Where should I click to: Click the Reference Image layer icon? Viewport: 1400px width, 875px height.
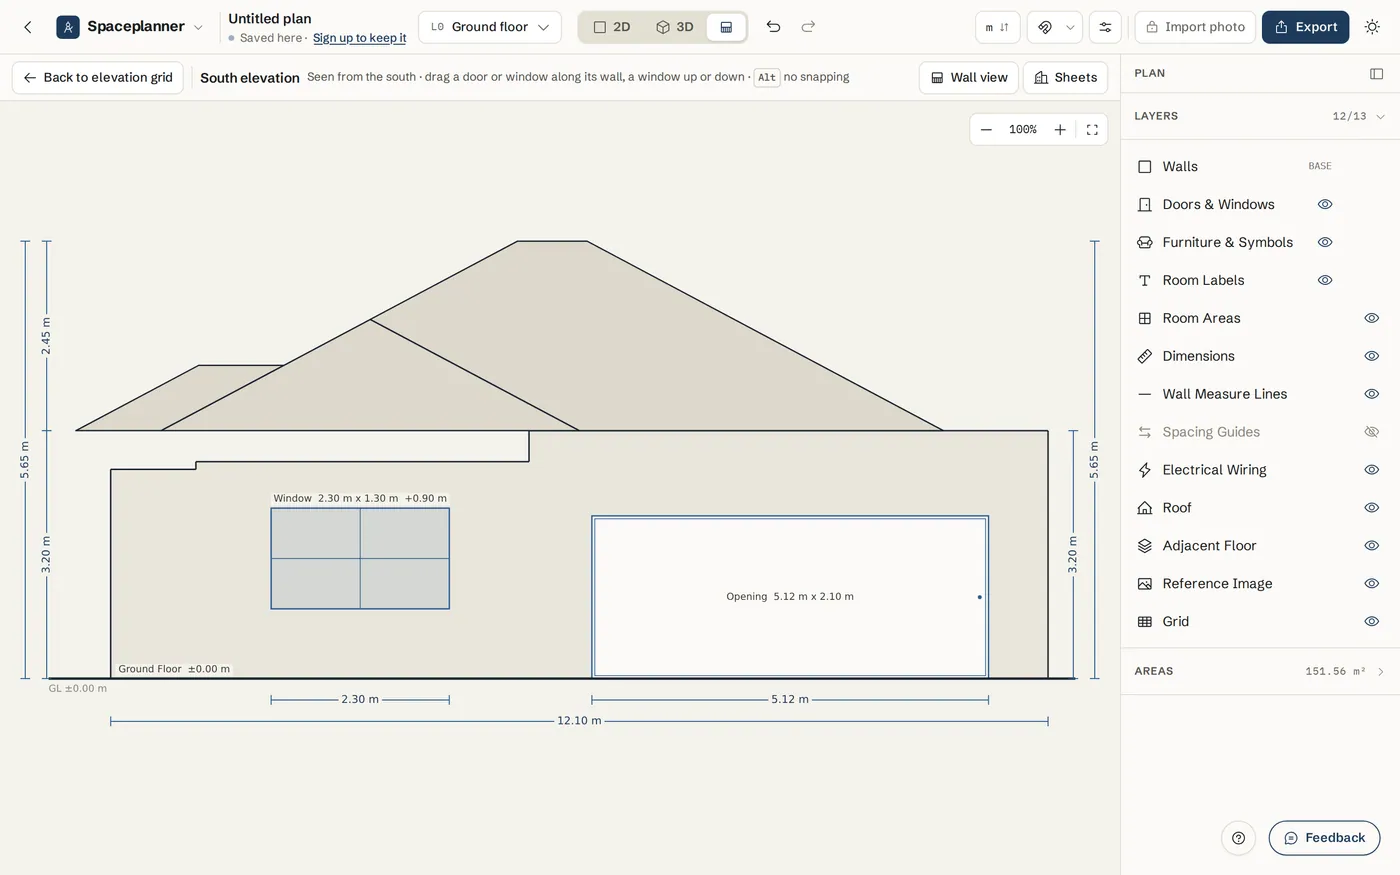[x=1145, y=584]
